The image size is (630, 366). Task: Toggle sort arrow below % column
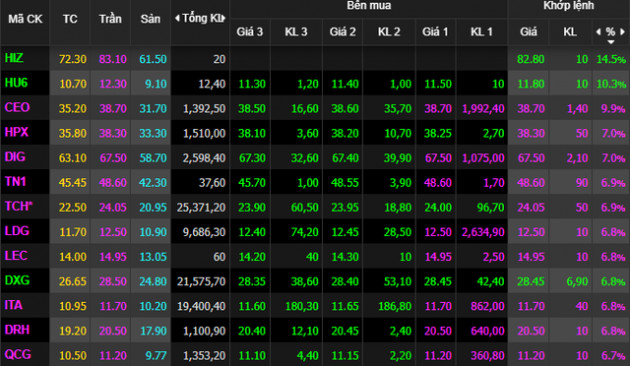[611, 42]
